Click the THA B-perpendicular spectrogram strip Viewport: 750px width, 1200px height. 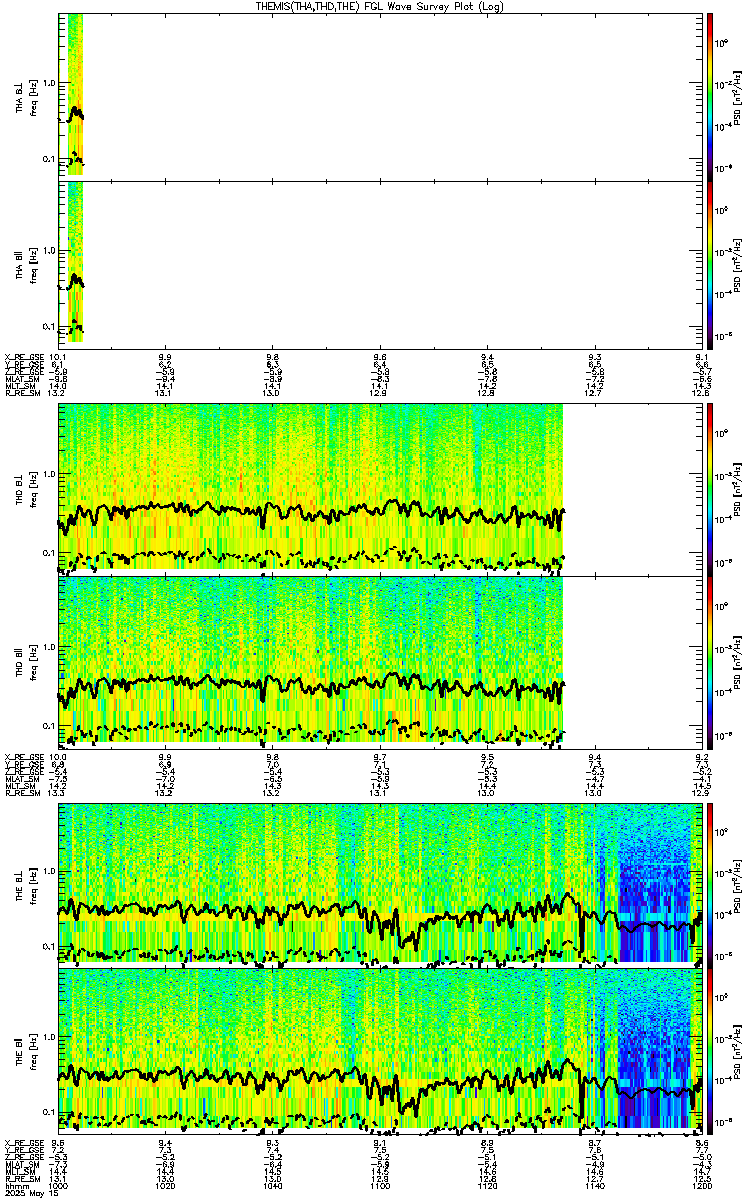(x=75, y=94)
